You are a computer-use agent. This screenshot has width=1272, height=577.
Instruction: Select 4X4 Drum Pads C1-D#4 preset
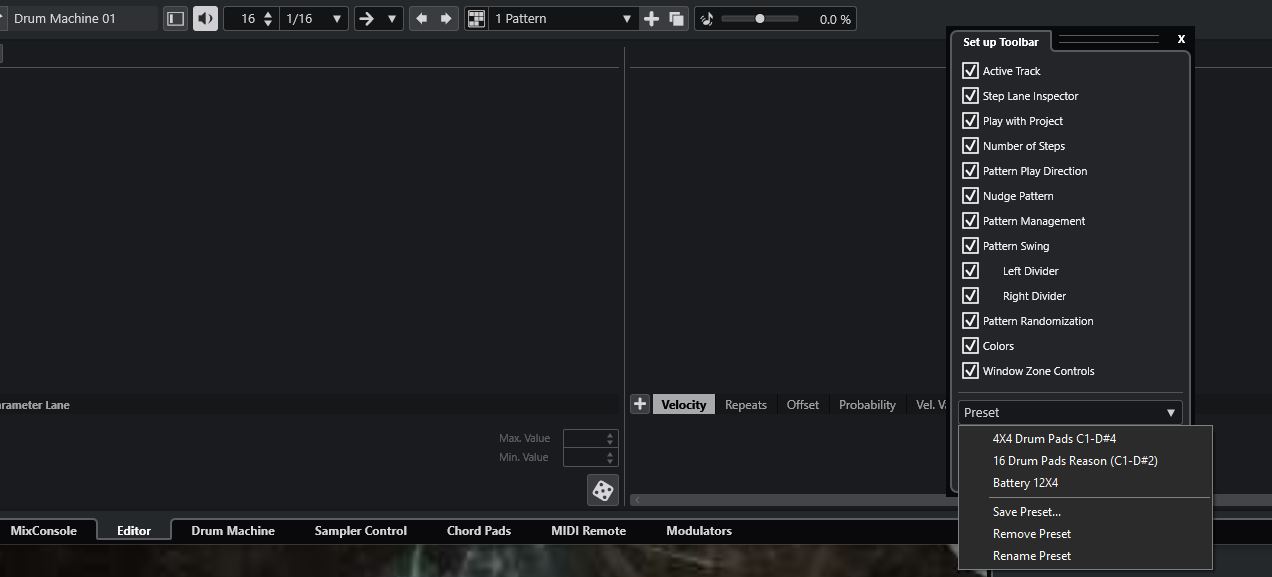(1085, 439)
